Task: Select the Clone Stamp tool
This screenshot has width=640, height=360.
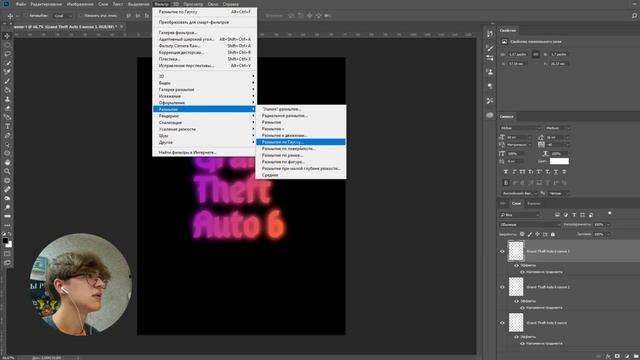Action: (x=7, y=99)
